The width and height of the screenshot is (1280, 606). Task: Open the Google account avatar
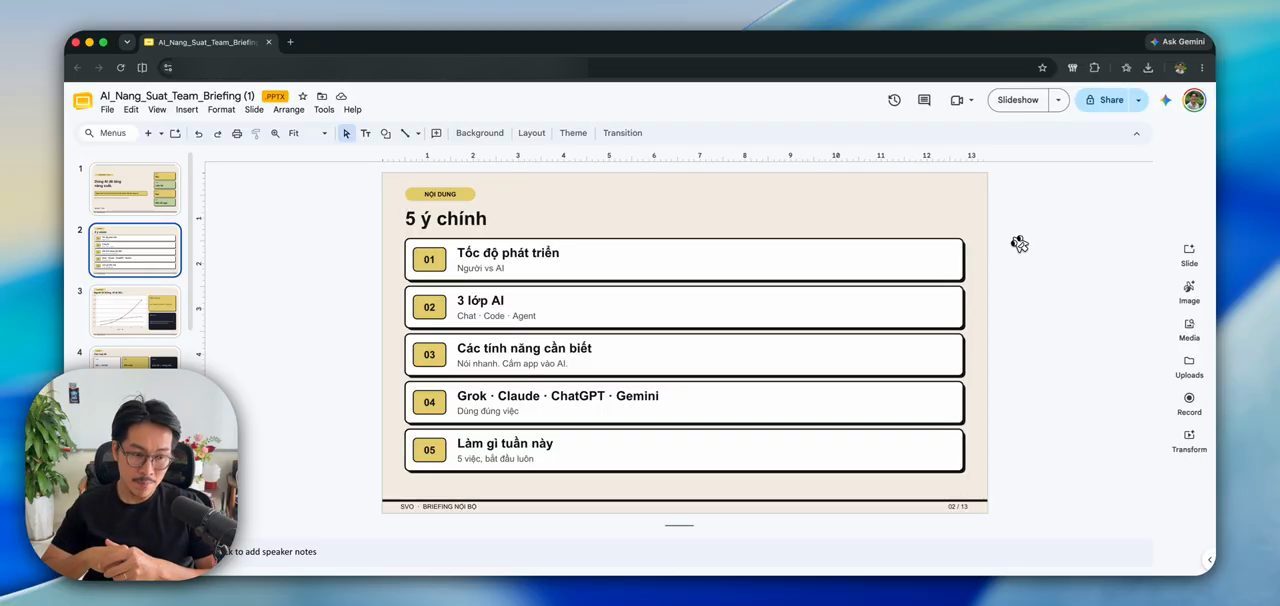click(1194, 100)
